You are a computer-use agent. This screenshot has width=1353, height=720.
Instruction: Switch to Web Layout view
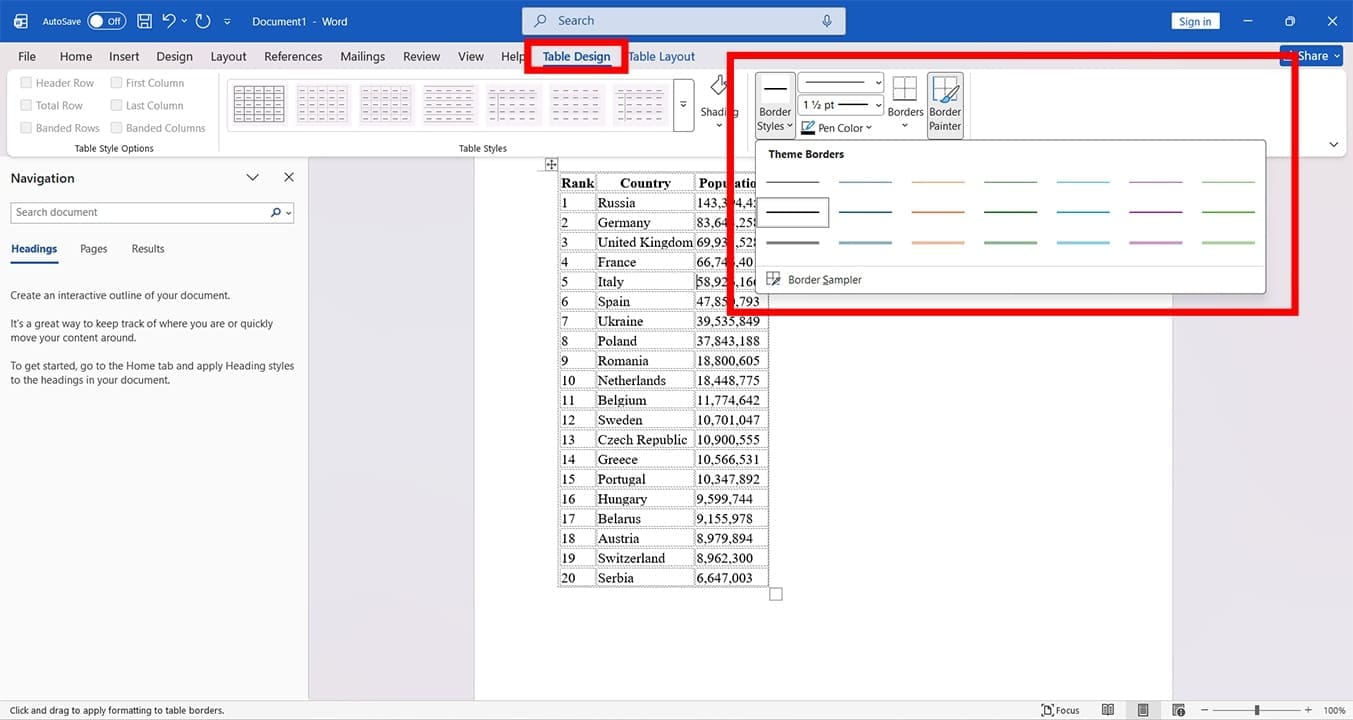(1178, 710)
